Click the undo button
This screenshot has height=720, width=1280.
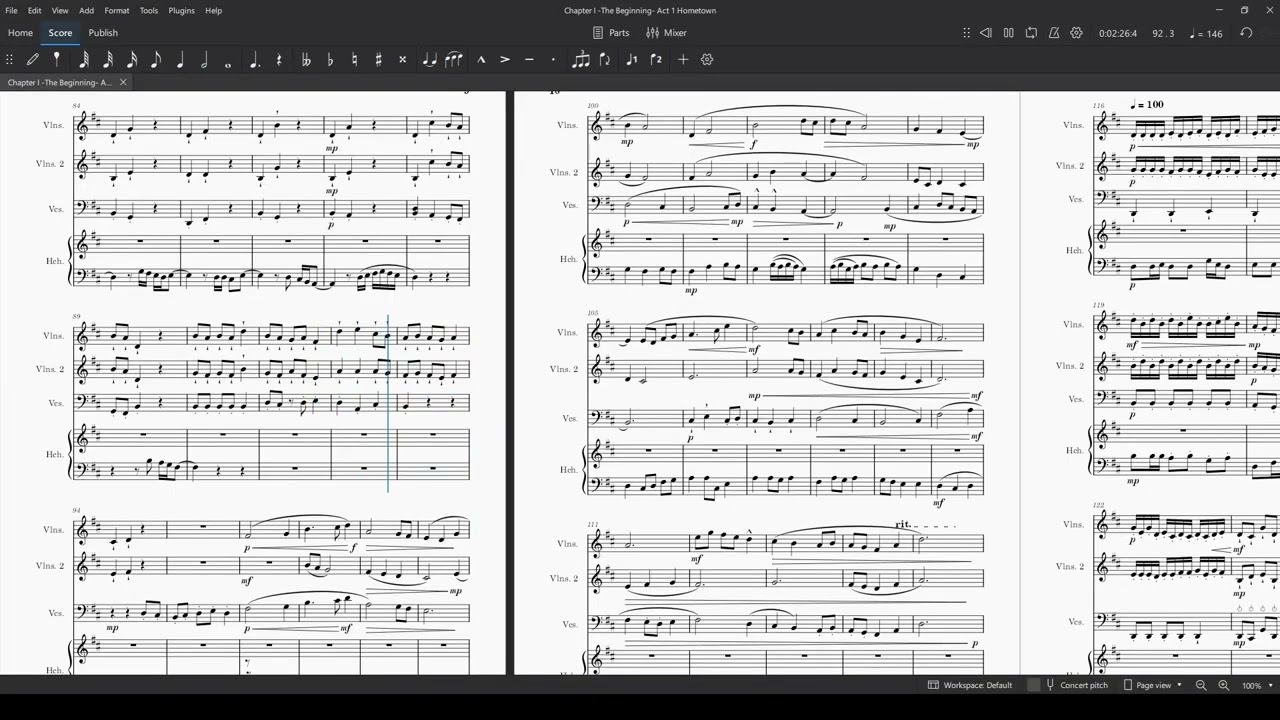point(1246,33)
